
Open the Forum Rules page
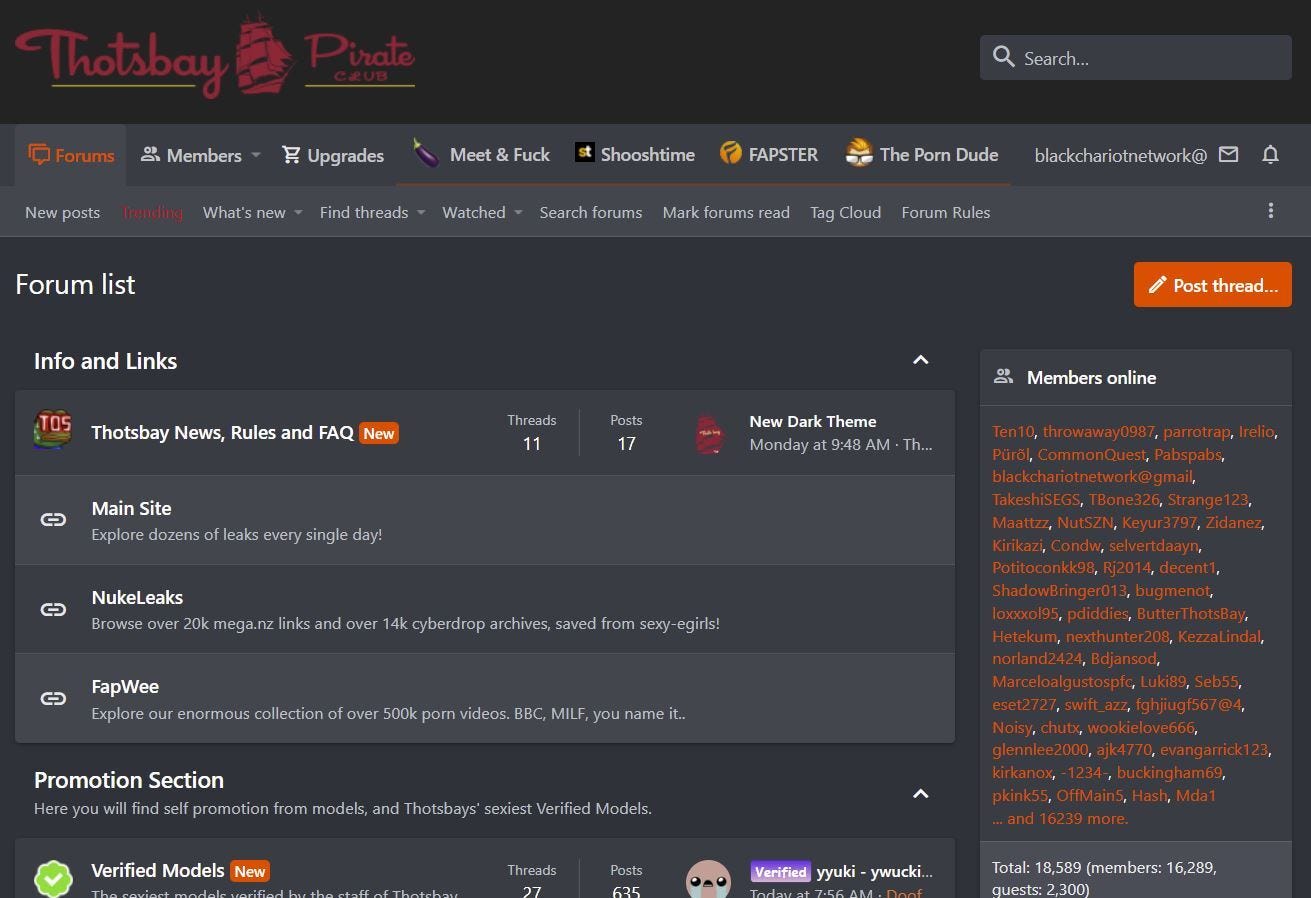(946, 212)
